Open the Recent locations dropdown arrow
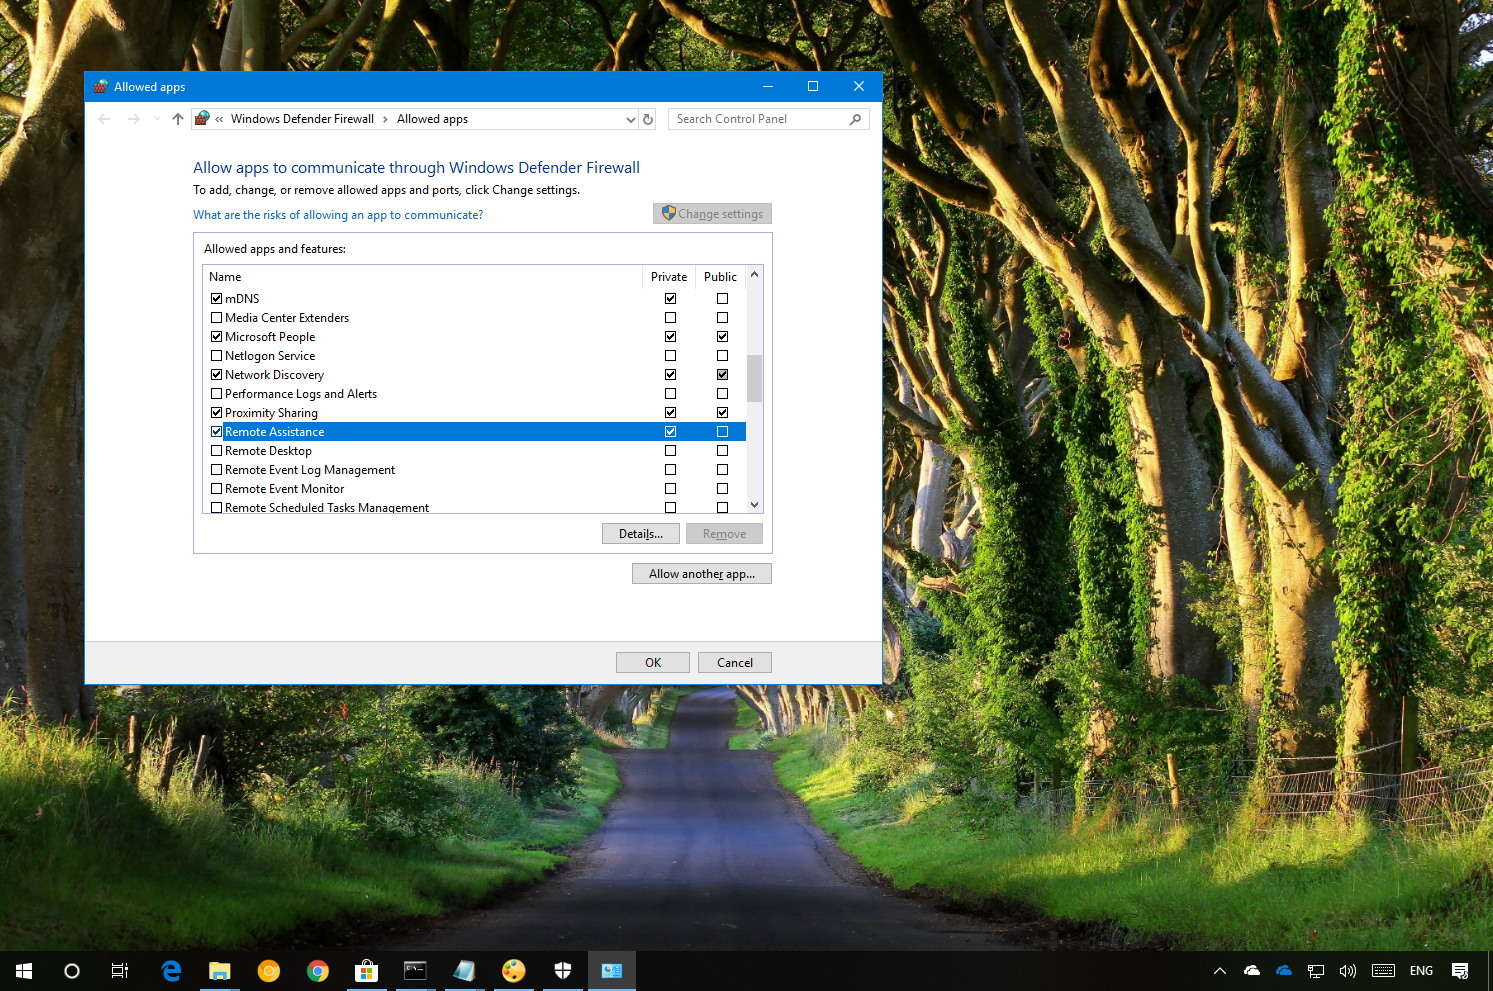 point(157,119)
